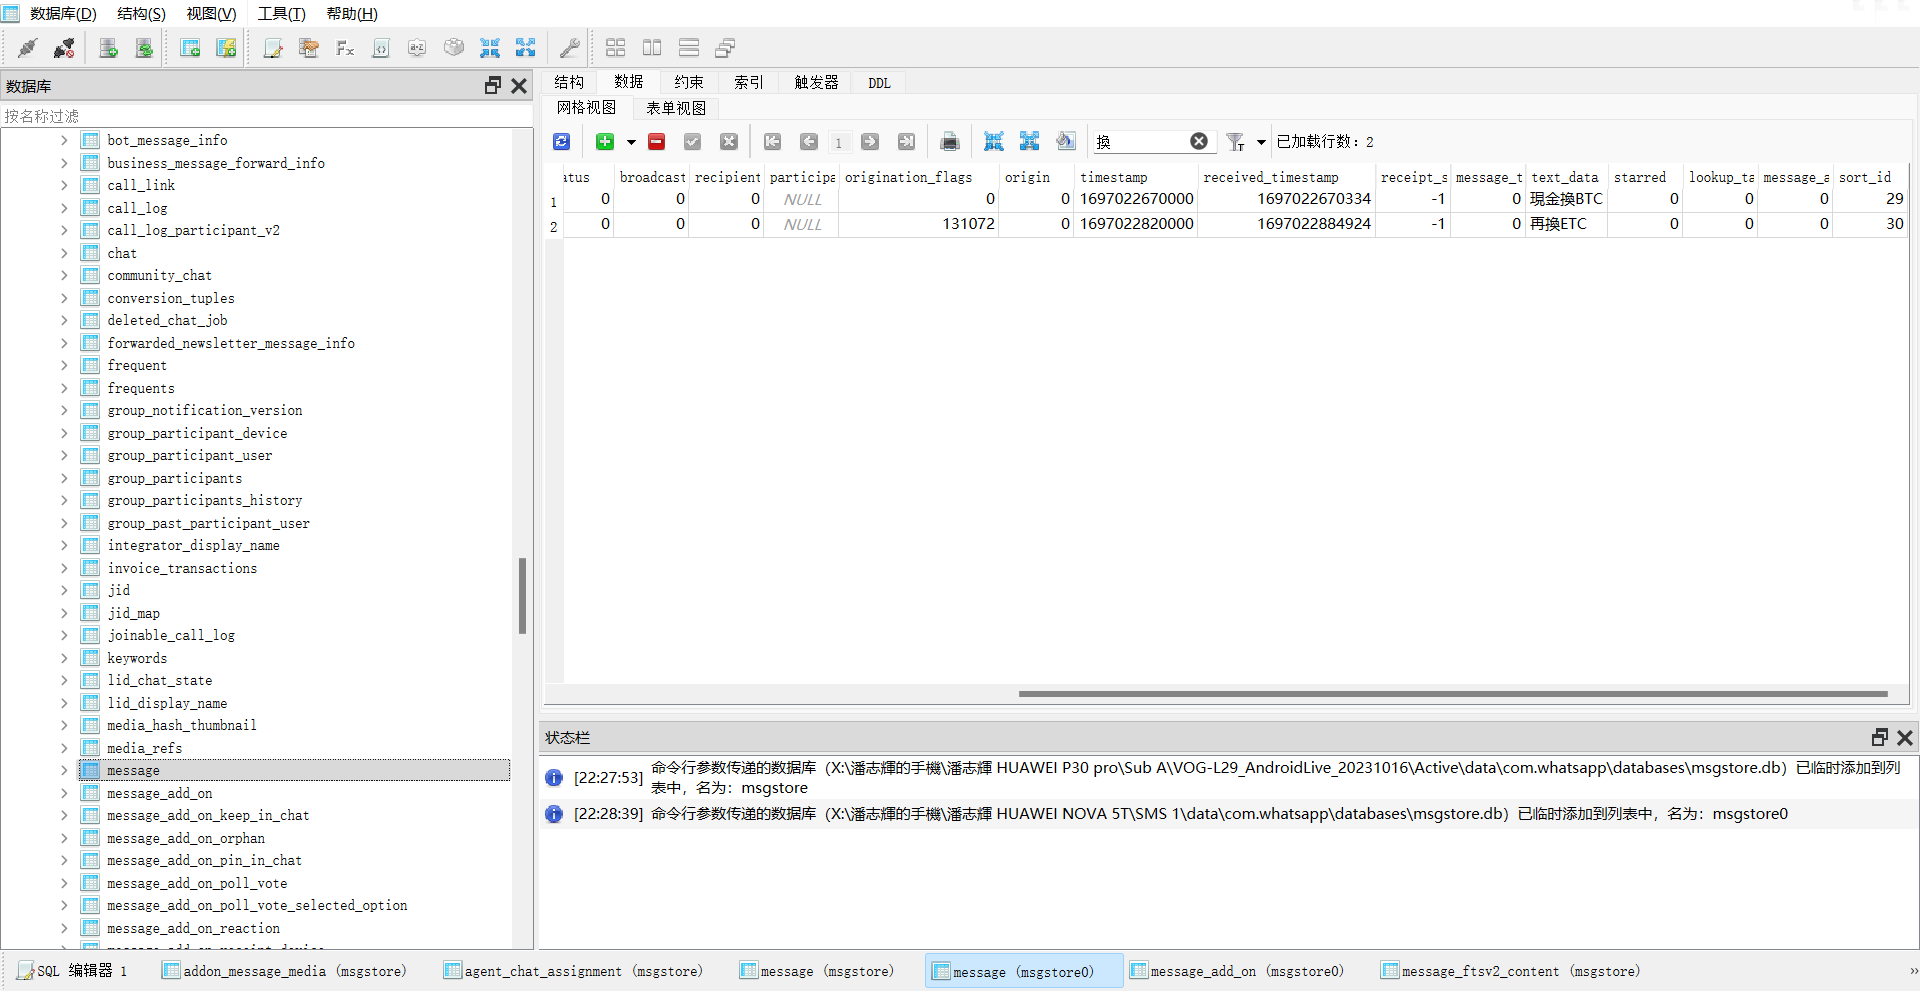Click the create new table icon
This screenshot has width=1920, height=991.
click(x=190, y=48)
